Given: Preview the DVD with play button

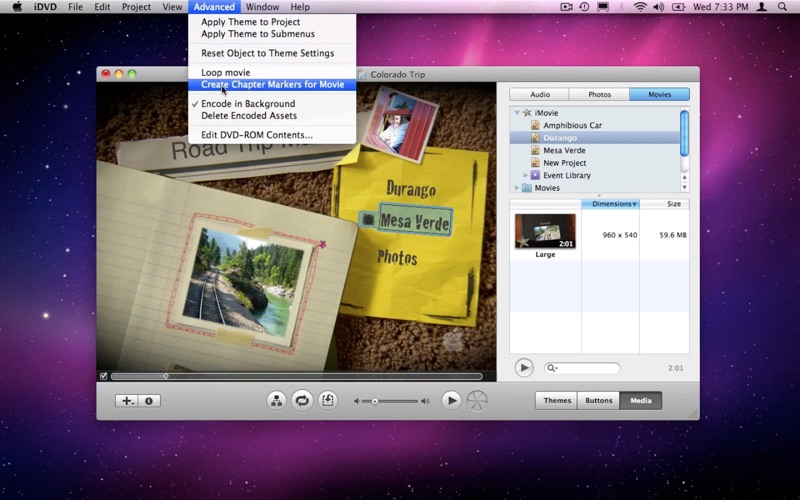Looking at the screenshot, I should pos(451,401).
